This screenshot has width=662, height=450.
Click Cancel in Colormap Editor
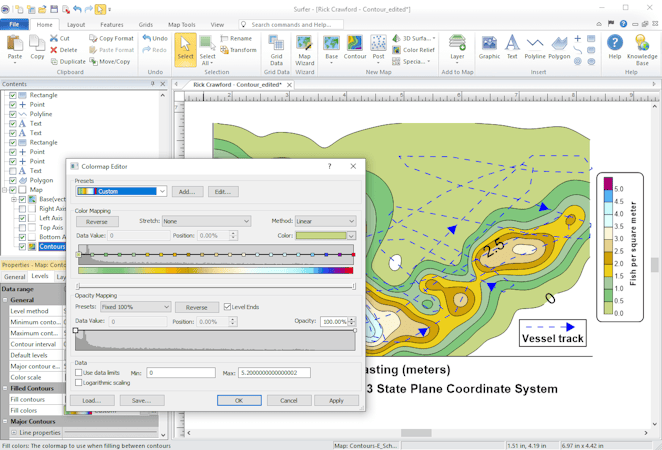(289, 400)
